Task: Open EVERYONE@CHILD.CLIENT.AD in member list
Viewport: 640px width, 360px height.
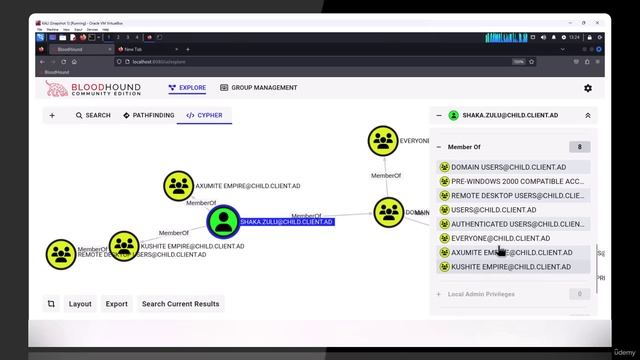Action: click(513, 238)
